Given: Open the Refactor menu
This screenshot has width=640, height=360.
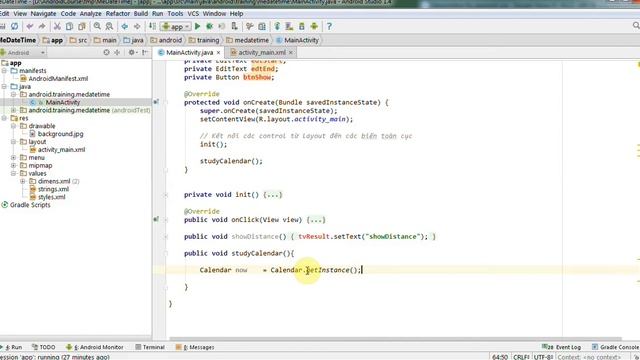Looking at the screenshot, I should click(118, 13).
